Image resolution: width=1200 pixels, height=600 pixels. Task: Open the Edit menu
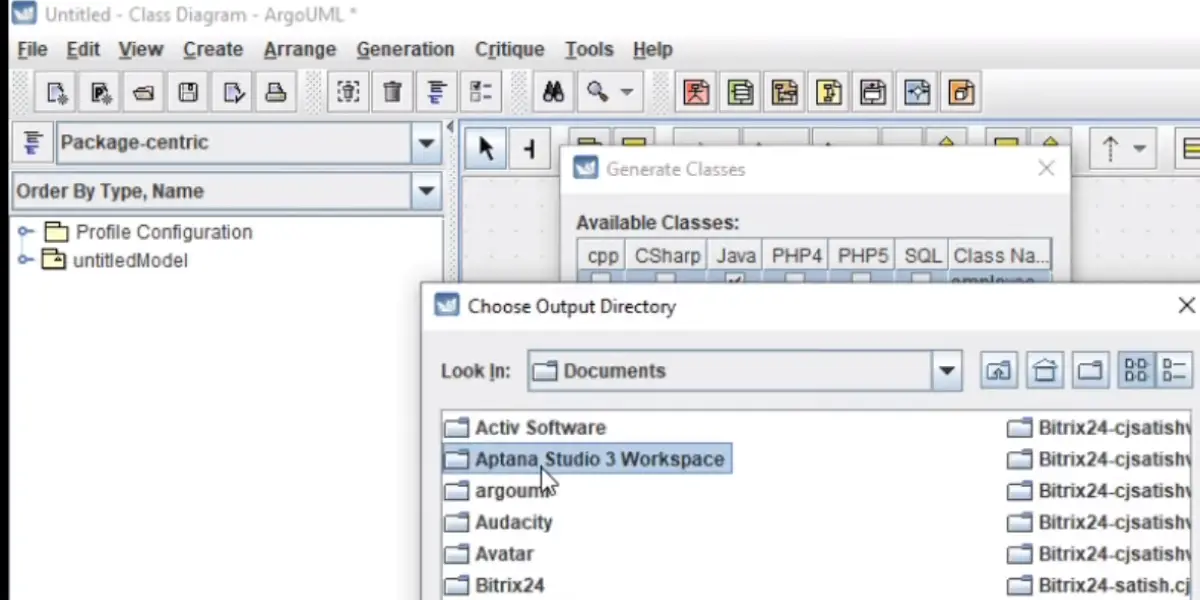(x=83, y=49)
